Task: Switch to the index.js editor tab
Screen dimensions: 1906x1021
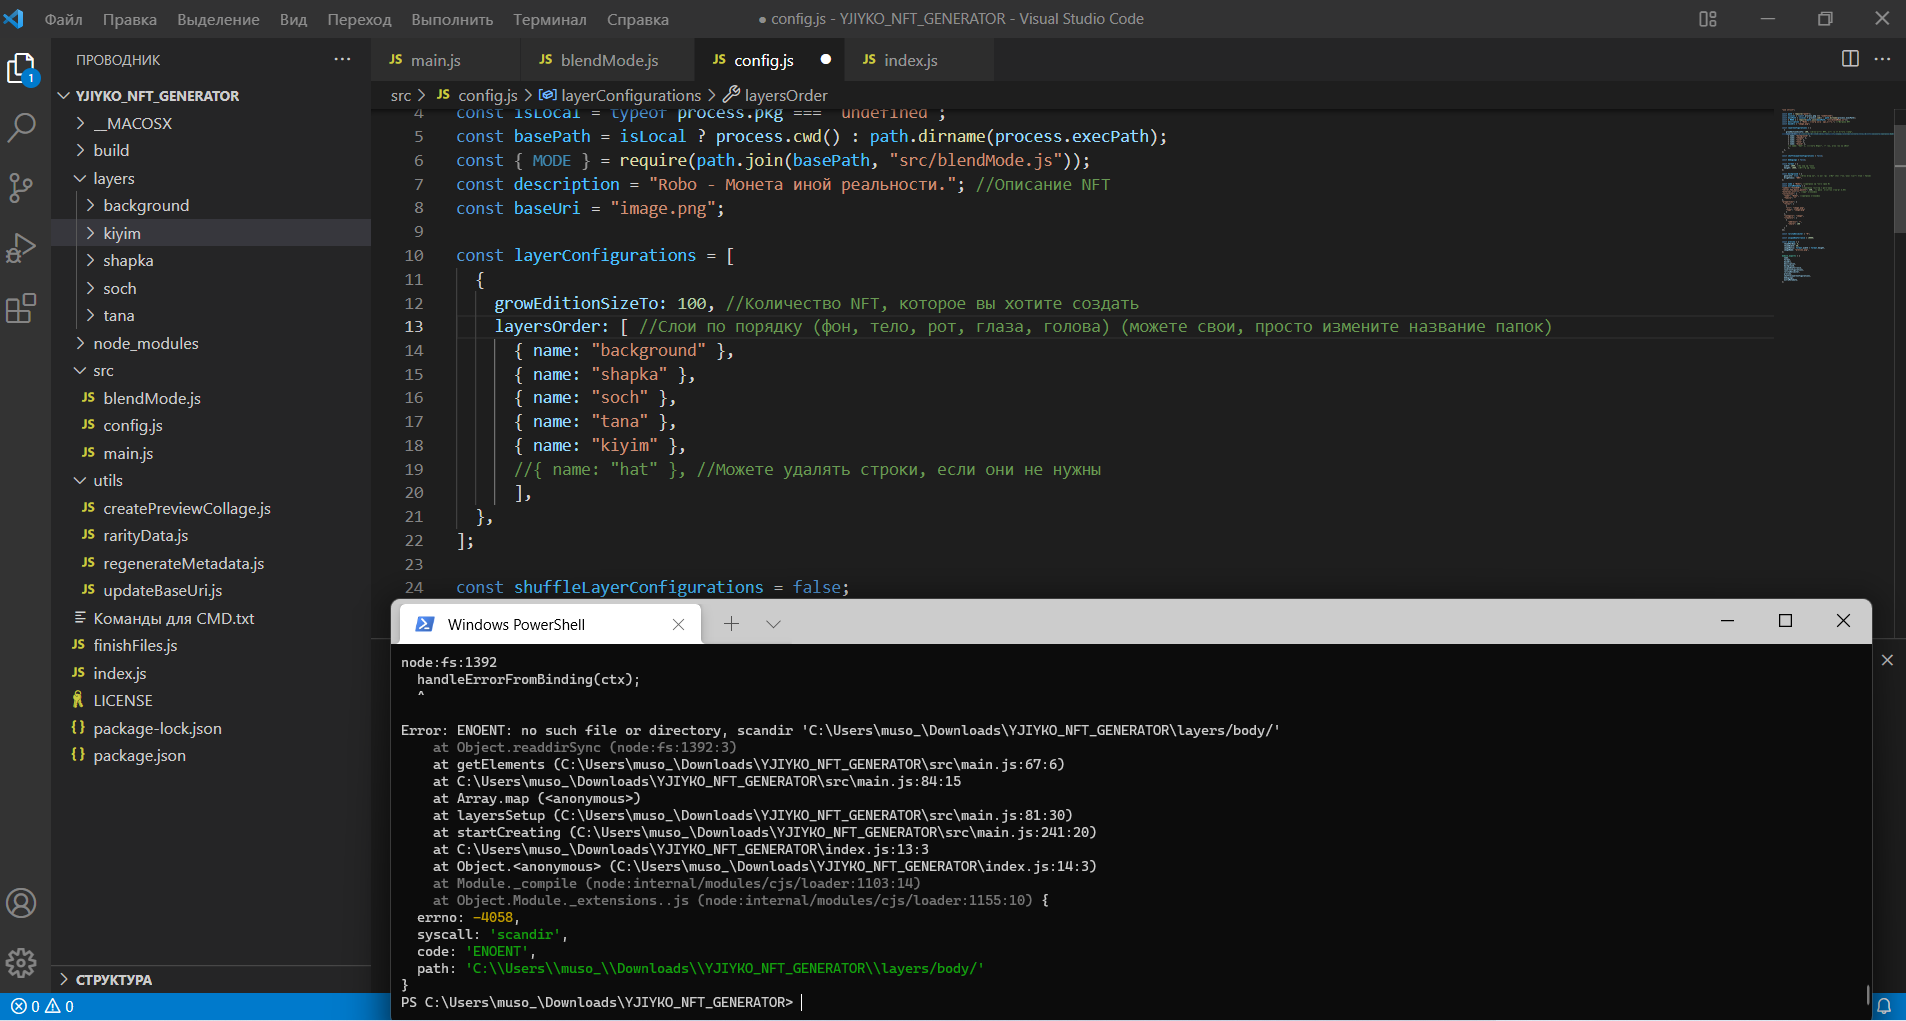Action: (919, 60)
